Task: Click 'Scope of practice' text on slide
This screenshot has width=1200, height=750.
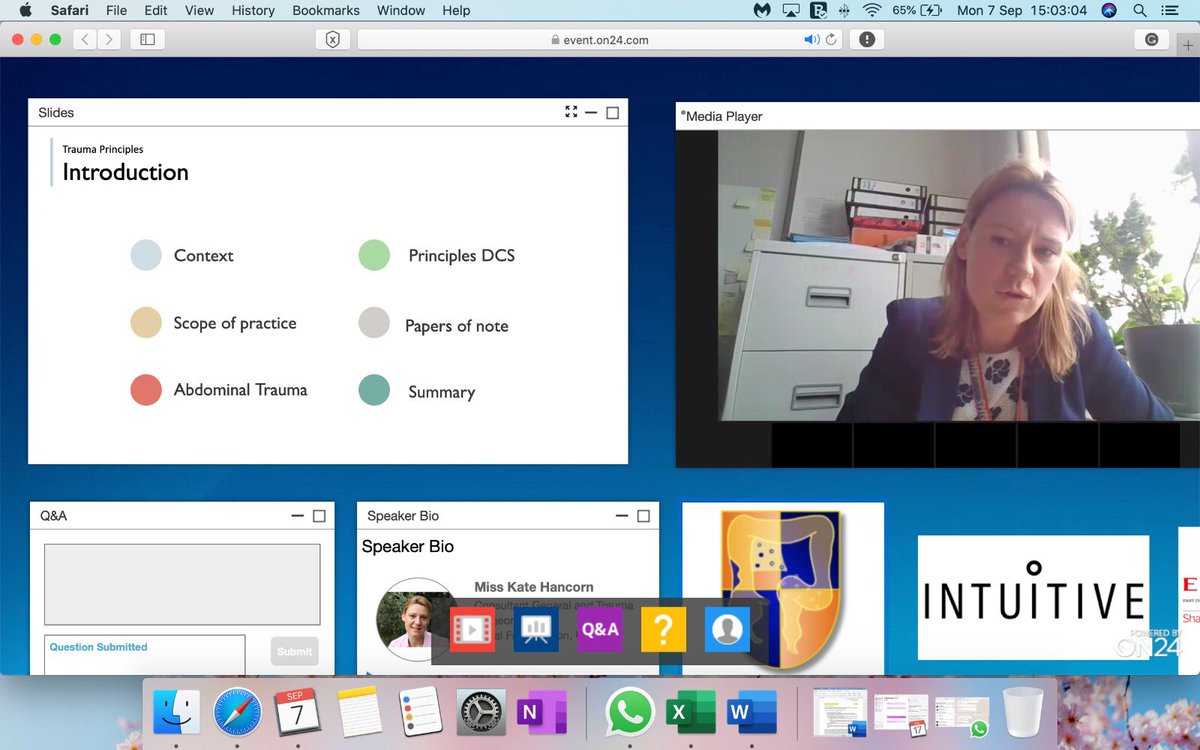Action: [235, 323]
